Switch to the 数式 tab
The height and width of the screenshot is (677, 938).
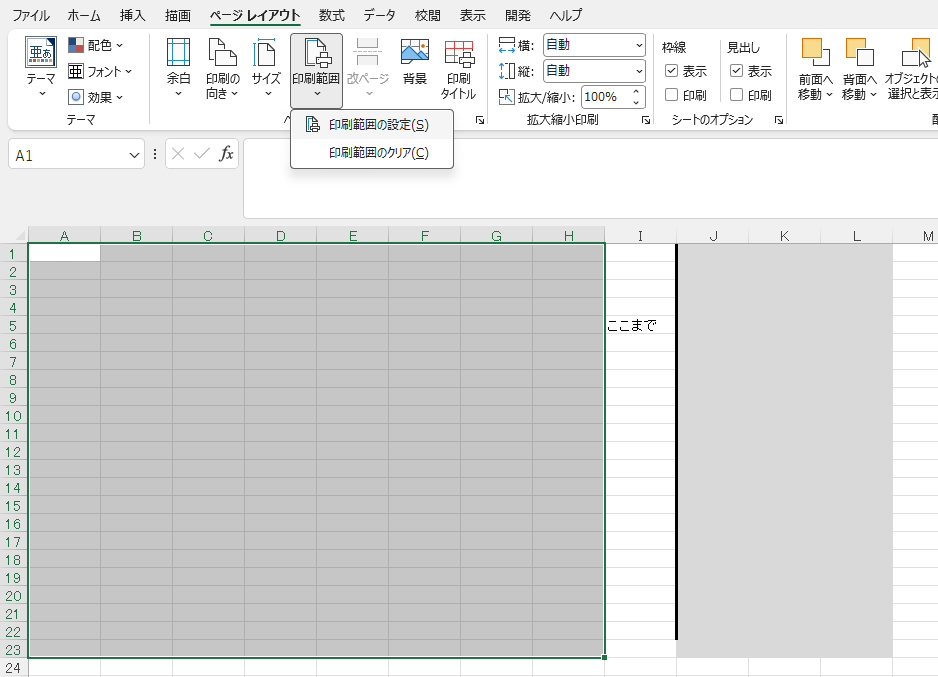pos(332,16)
